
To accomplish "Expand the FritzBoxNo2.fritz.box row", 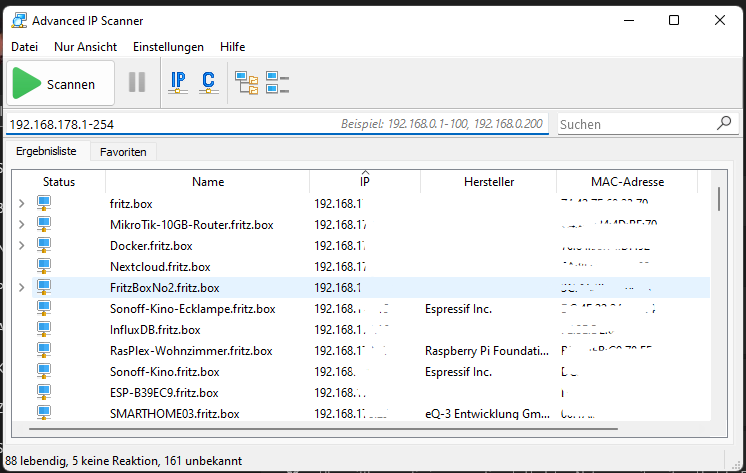I will click(x=21, y=287).
